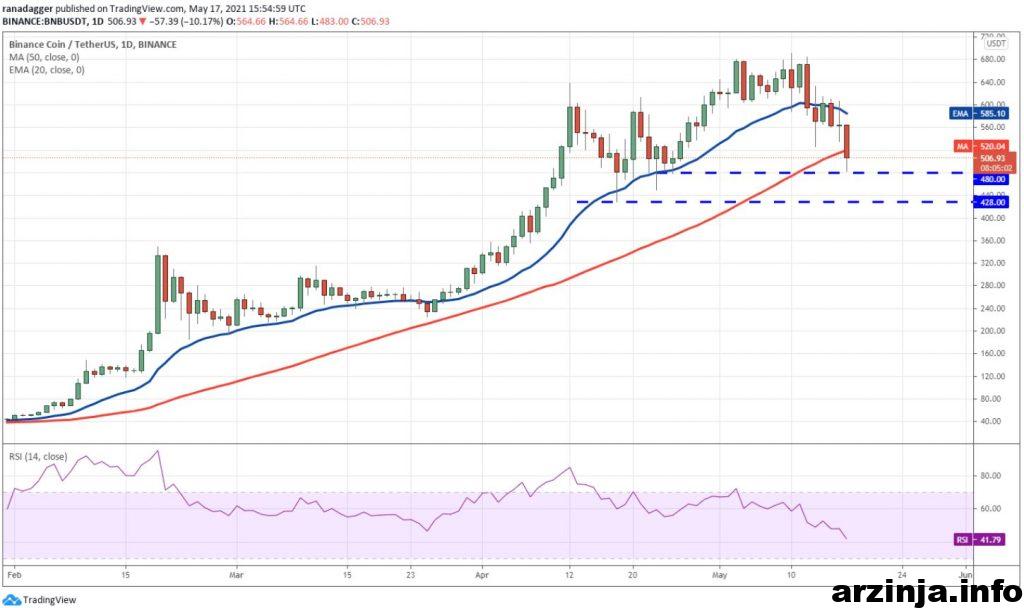Image resolution: width=1024 pixels, height=608 pixels.
Task: Click the 400.00 price axis label
Action: click(993, 218)
